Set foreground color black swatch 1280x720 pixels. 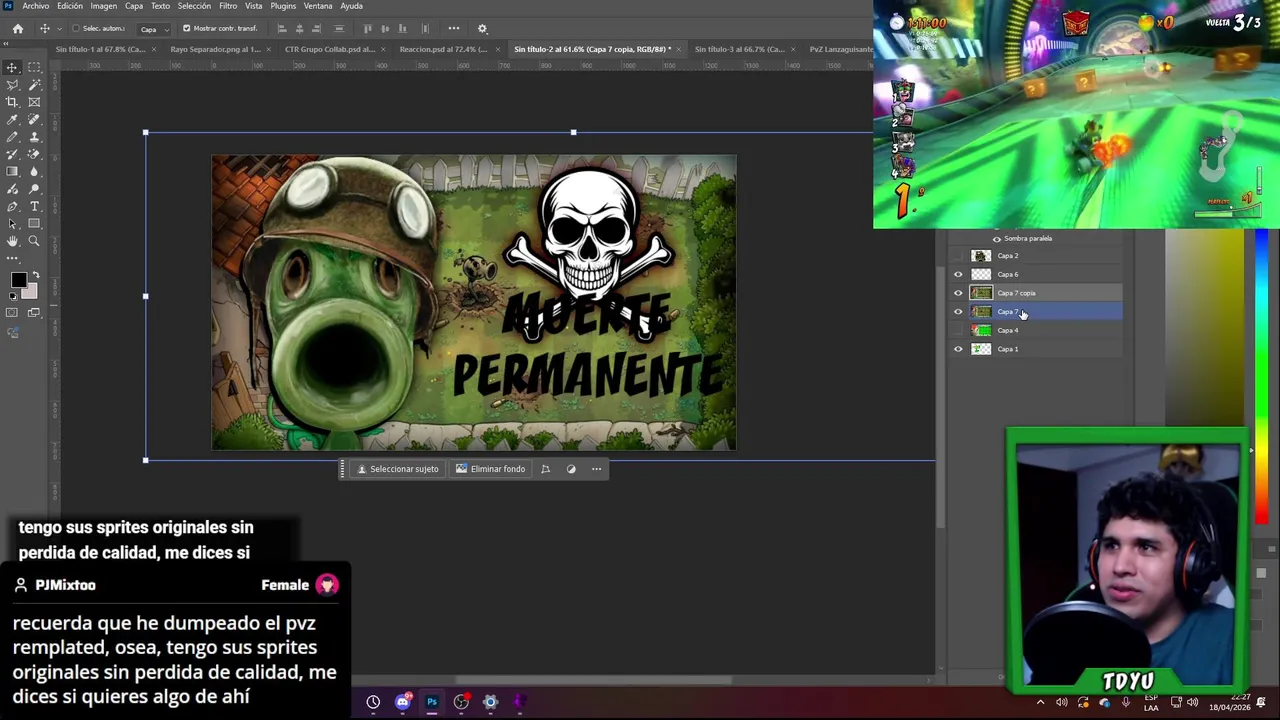coord(18,282)
